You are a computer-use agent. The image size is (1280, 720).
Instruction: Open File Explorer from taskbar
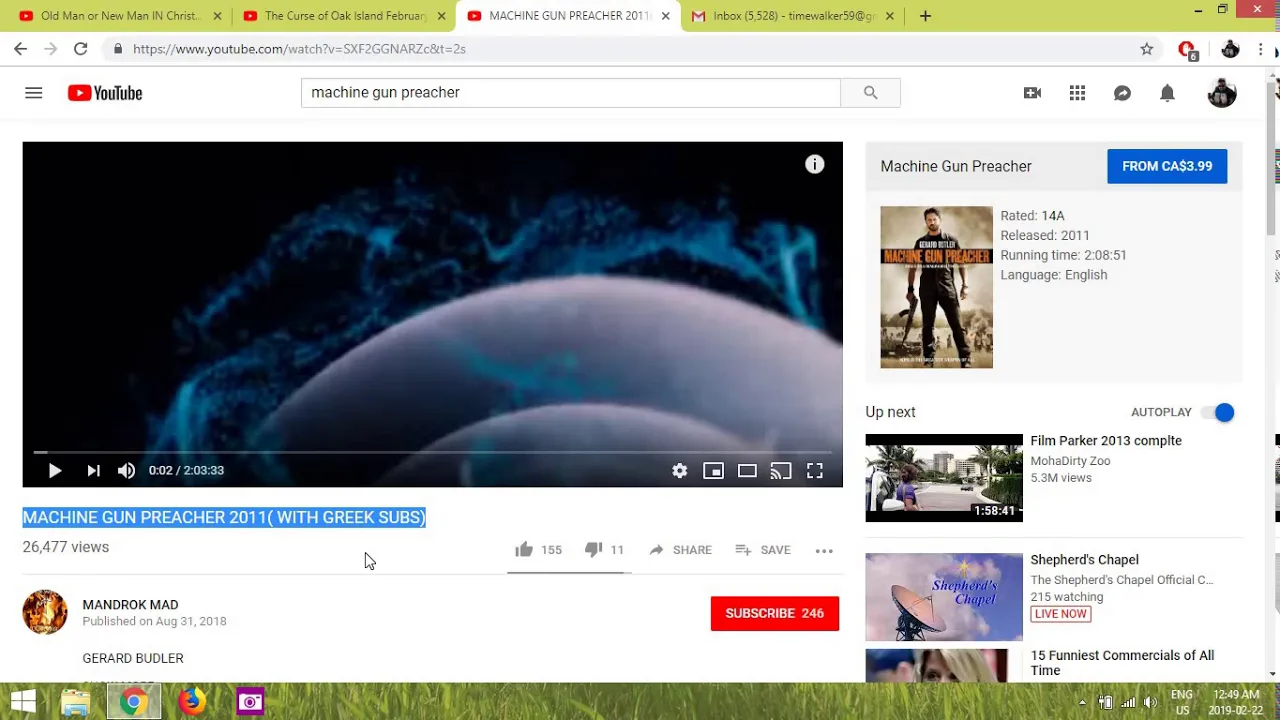(x=76, y=702)
